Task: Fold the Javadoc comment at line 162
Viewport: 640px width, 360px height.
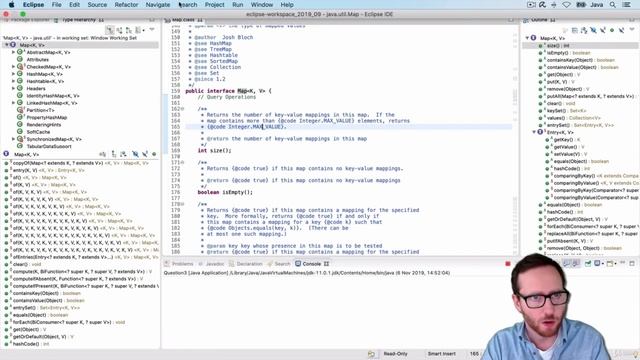Action: pos(182,109)
